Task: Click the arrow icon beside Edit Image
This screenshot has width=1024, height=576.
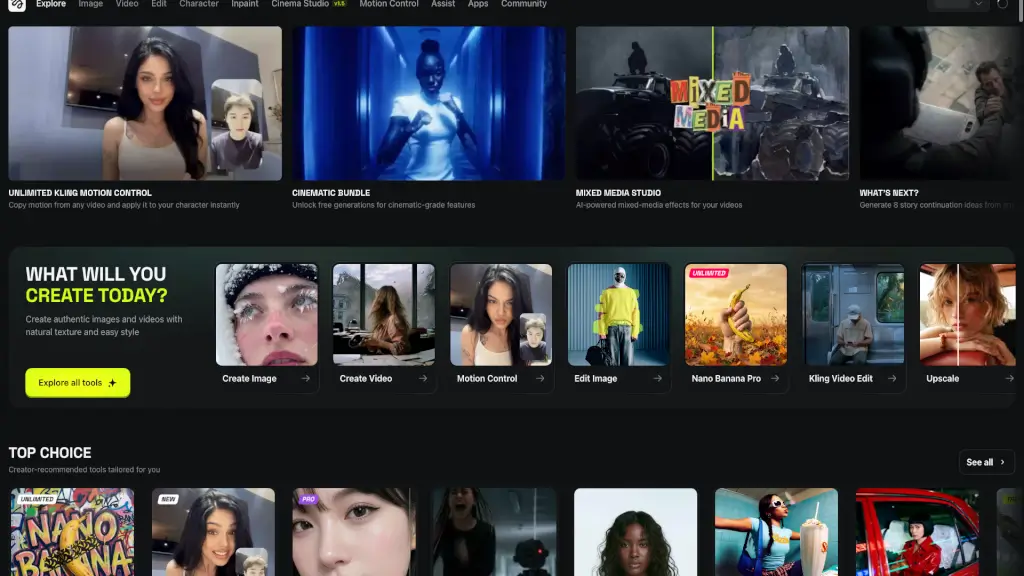Action: click(x=657, y=379)
